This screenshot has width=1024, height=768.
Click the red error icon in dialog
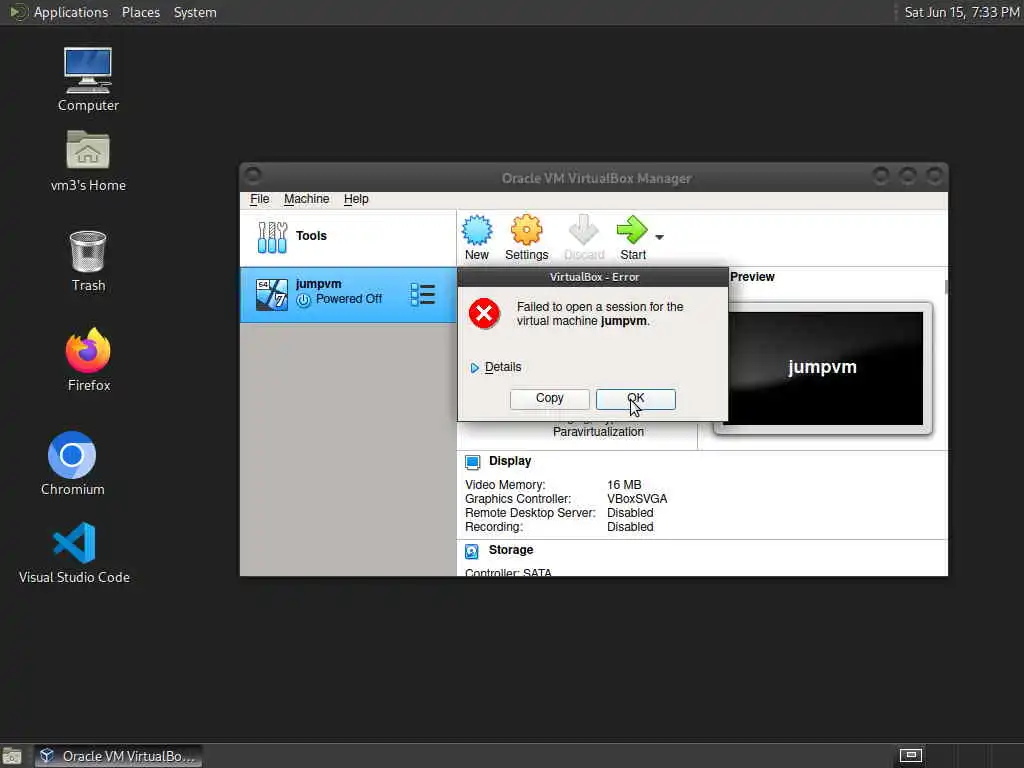pos(485,314)
